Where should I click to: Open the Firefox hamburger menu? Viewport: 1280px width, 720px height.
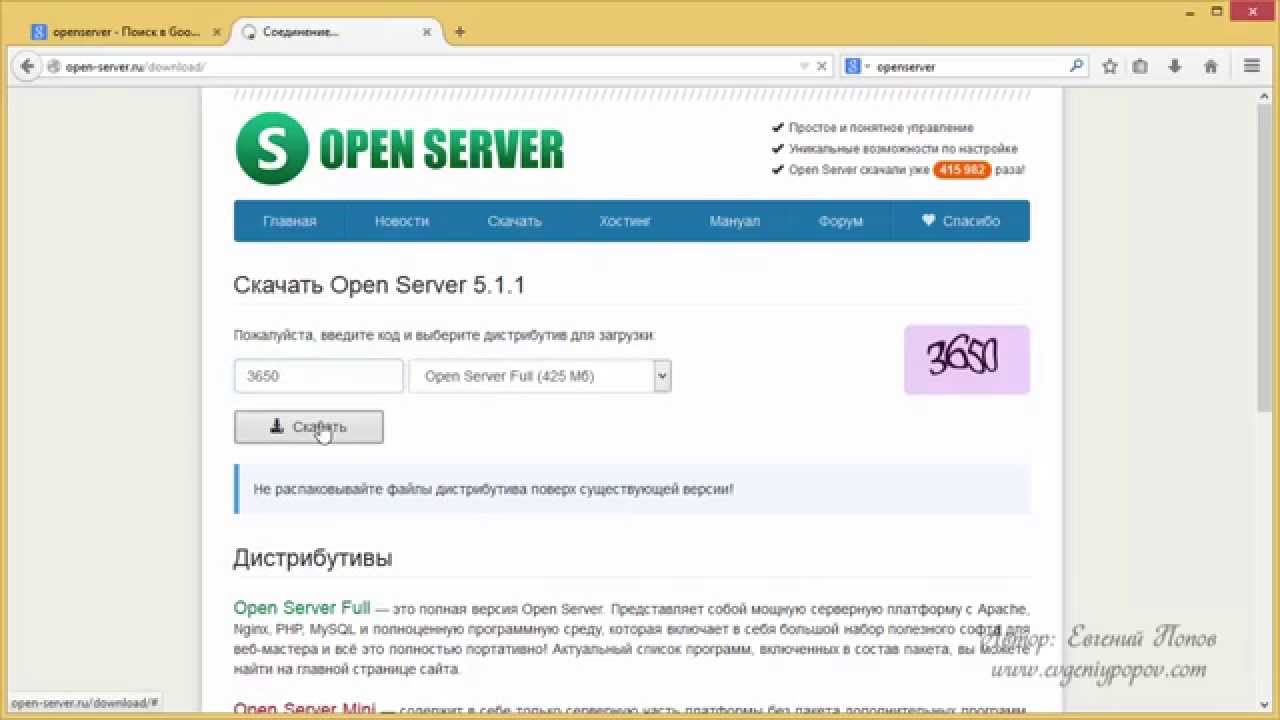tap(1251, 67)
